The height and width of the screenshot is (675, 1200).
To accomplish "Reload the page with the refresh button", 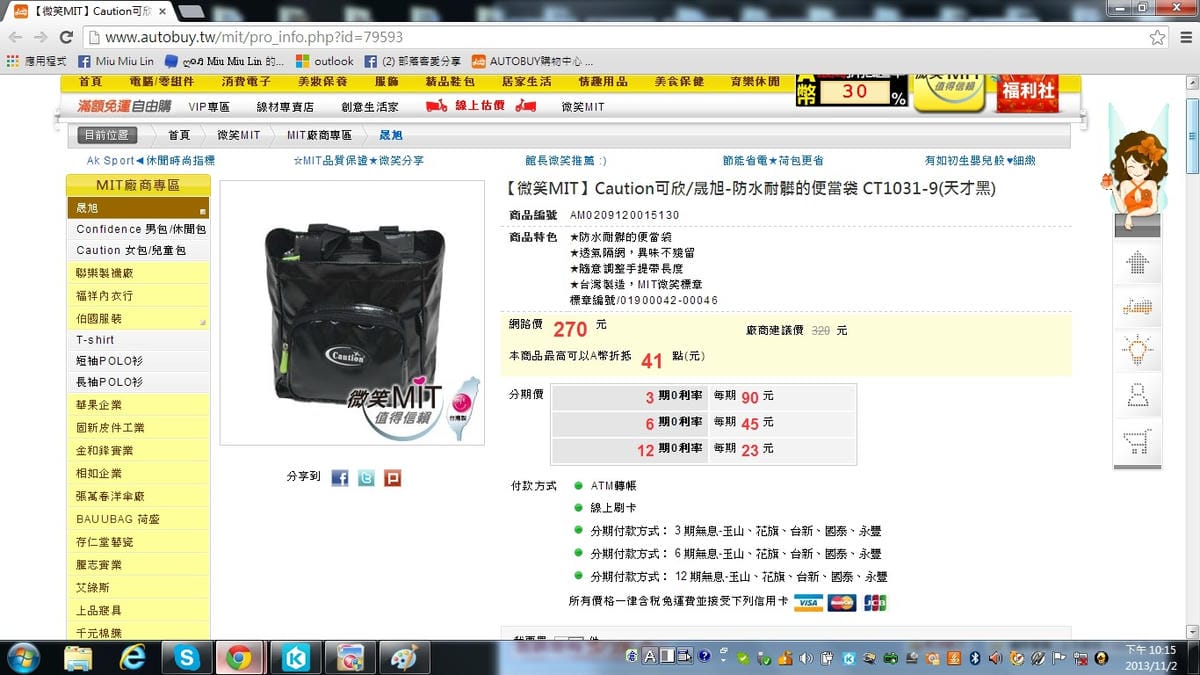I will (x=66, y=37).
